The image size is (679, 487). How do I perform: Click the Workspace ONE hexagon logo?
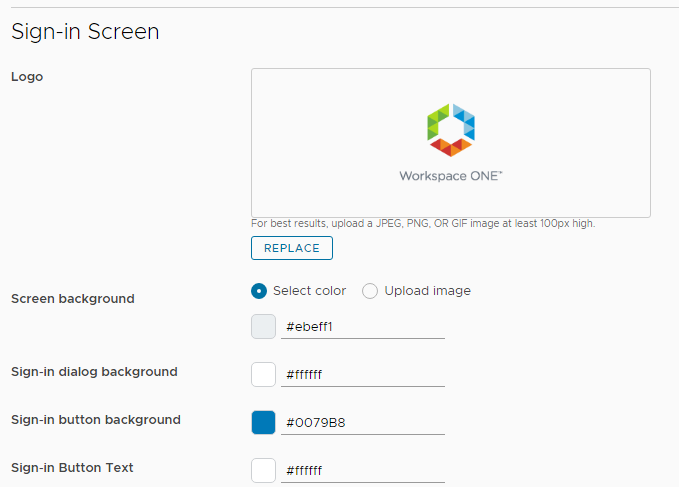(x=451, y=130)
